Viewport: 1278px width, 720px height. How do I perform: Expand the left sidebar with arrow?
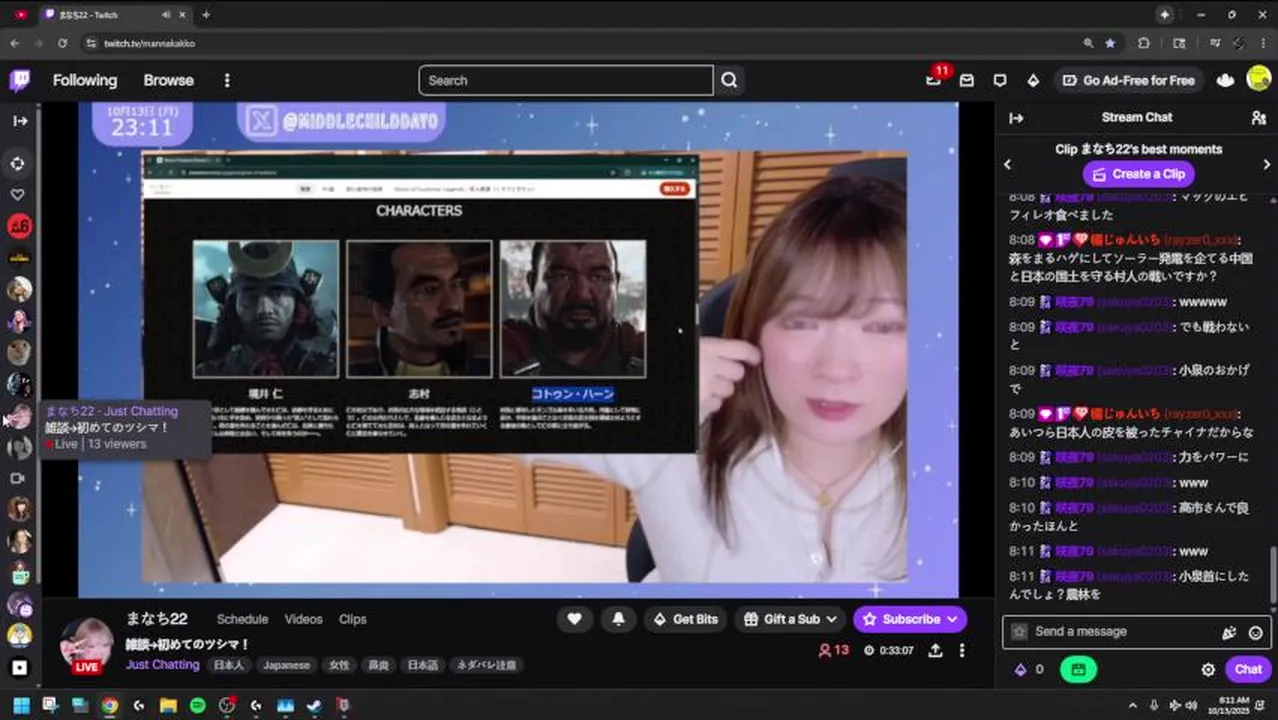pos(20,120)
